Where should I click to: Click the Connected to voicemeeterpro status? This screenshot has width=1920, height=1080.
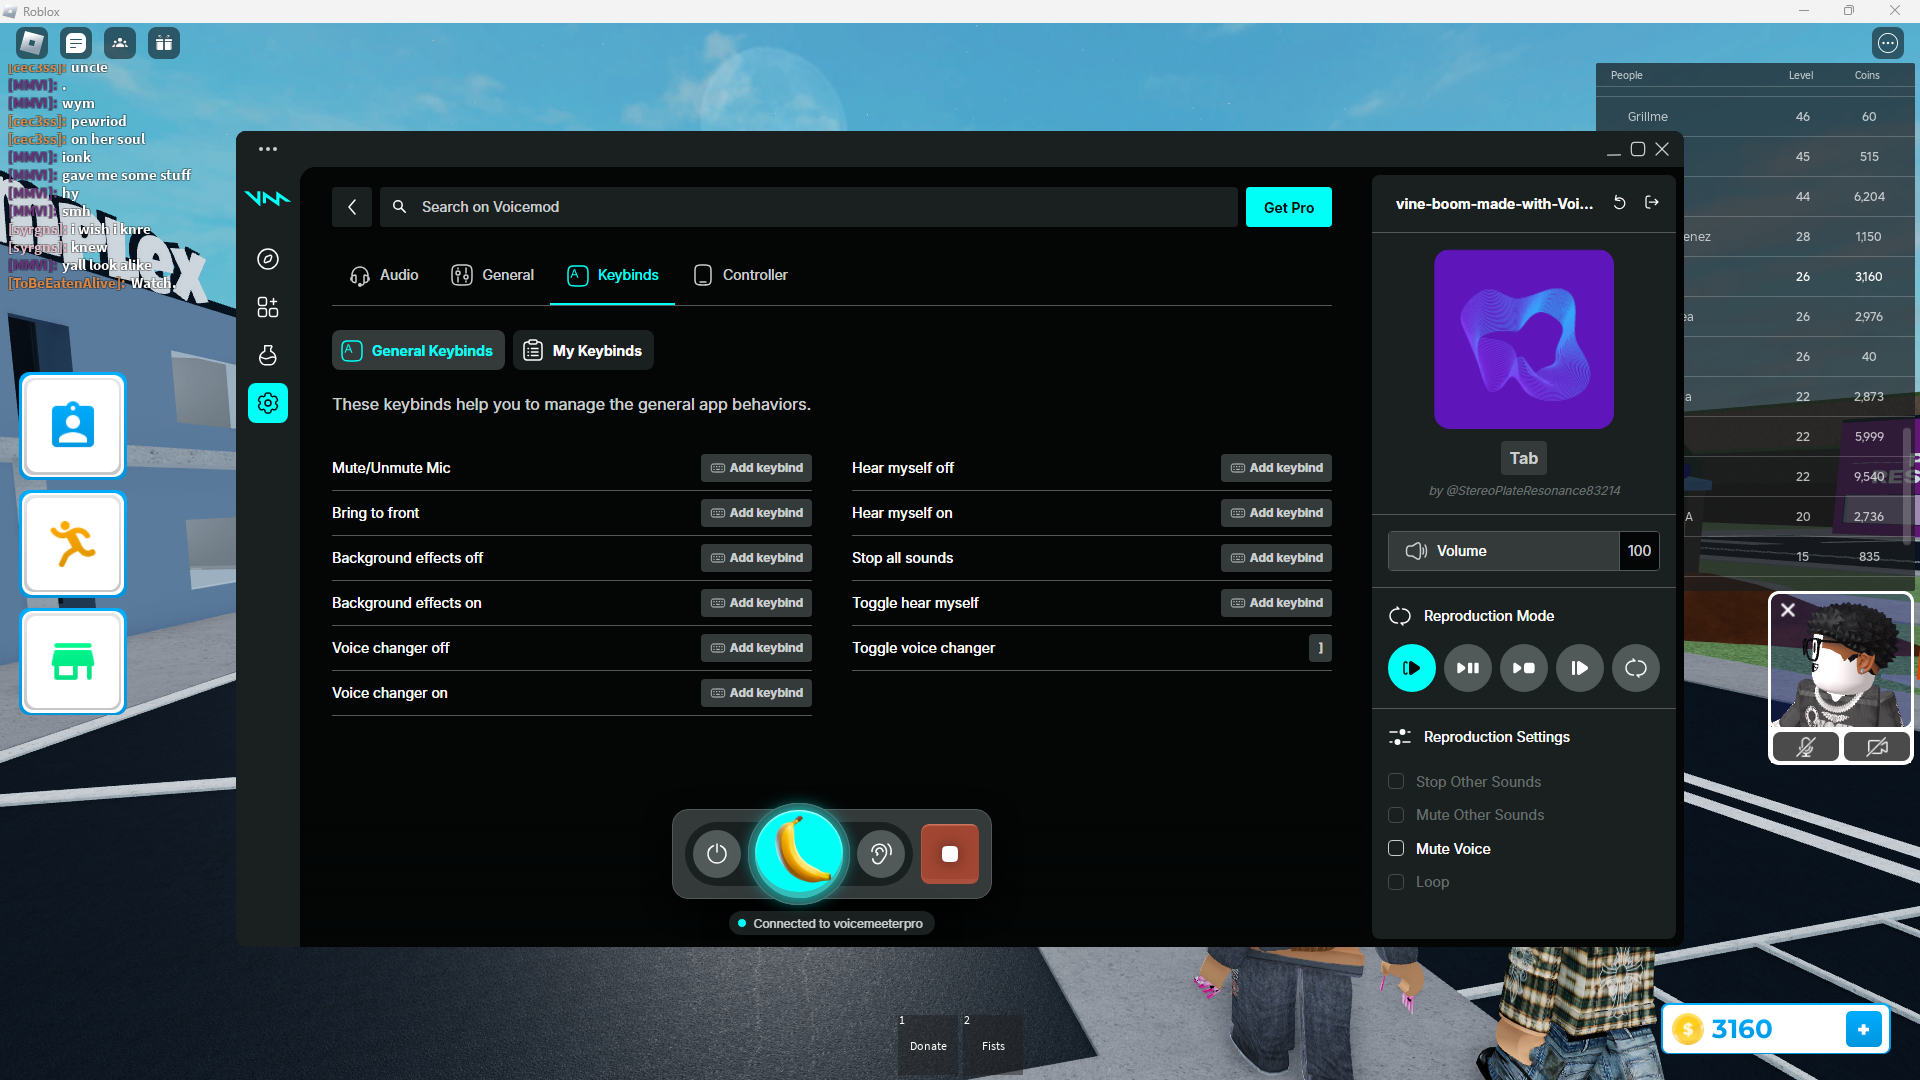[831, 923]
